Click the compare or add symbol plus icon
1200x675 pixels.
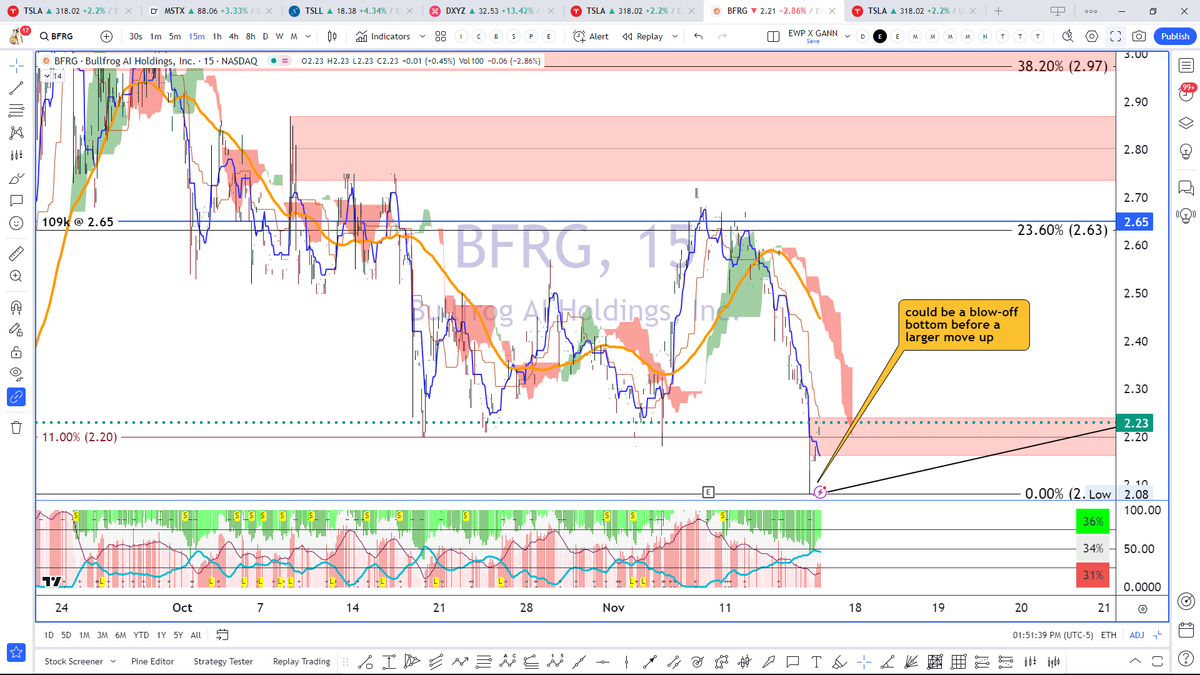pos(107,36)
